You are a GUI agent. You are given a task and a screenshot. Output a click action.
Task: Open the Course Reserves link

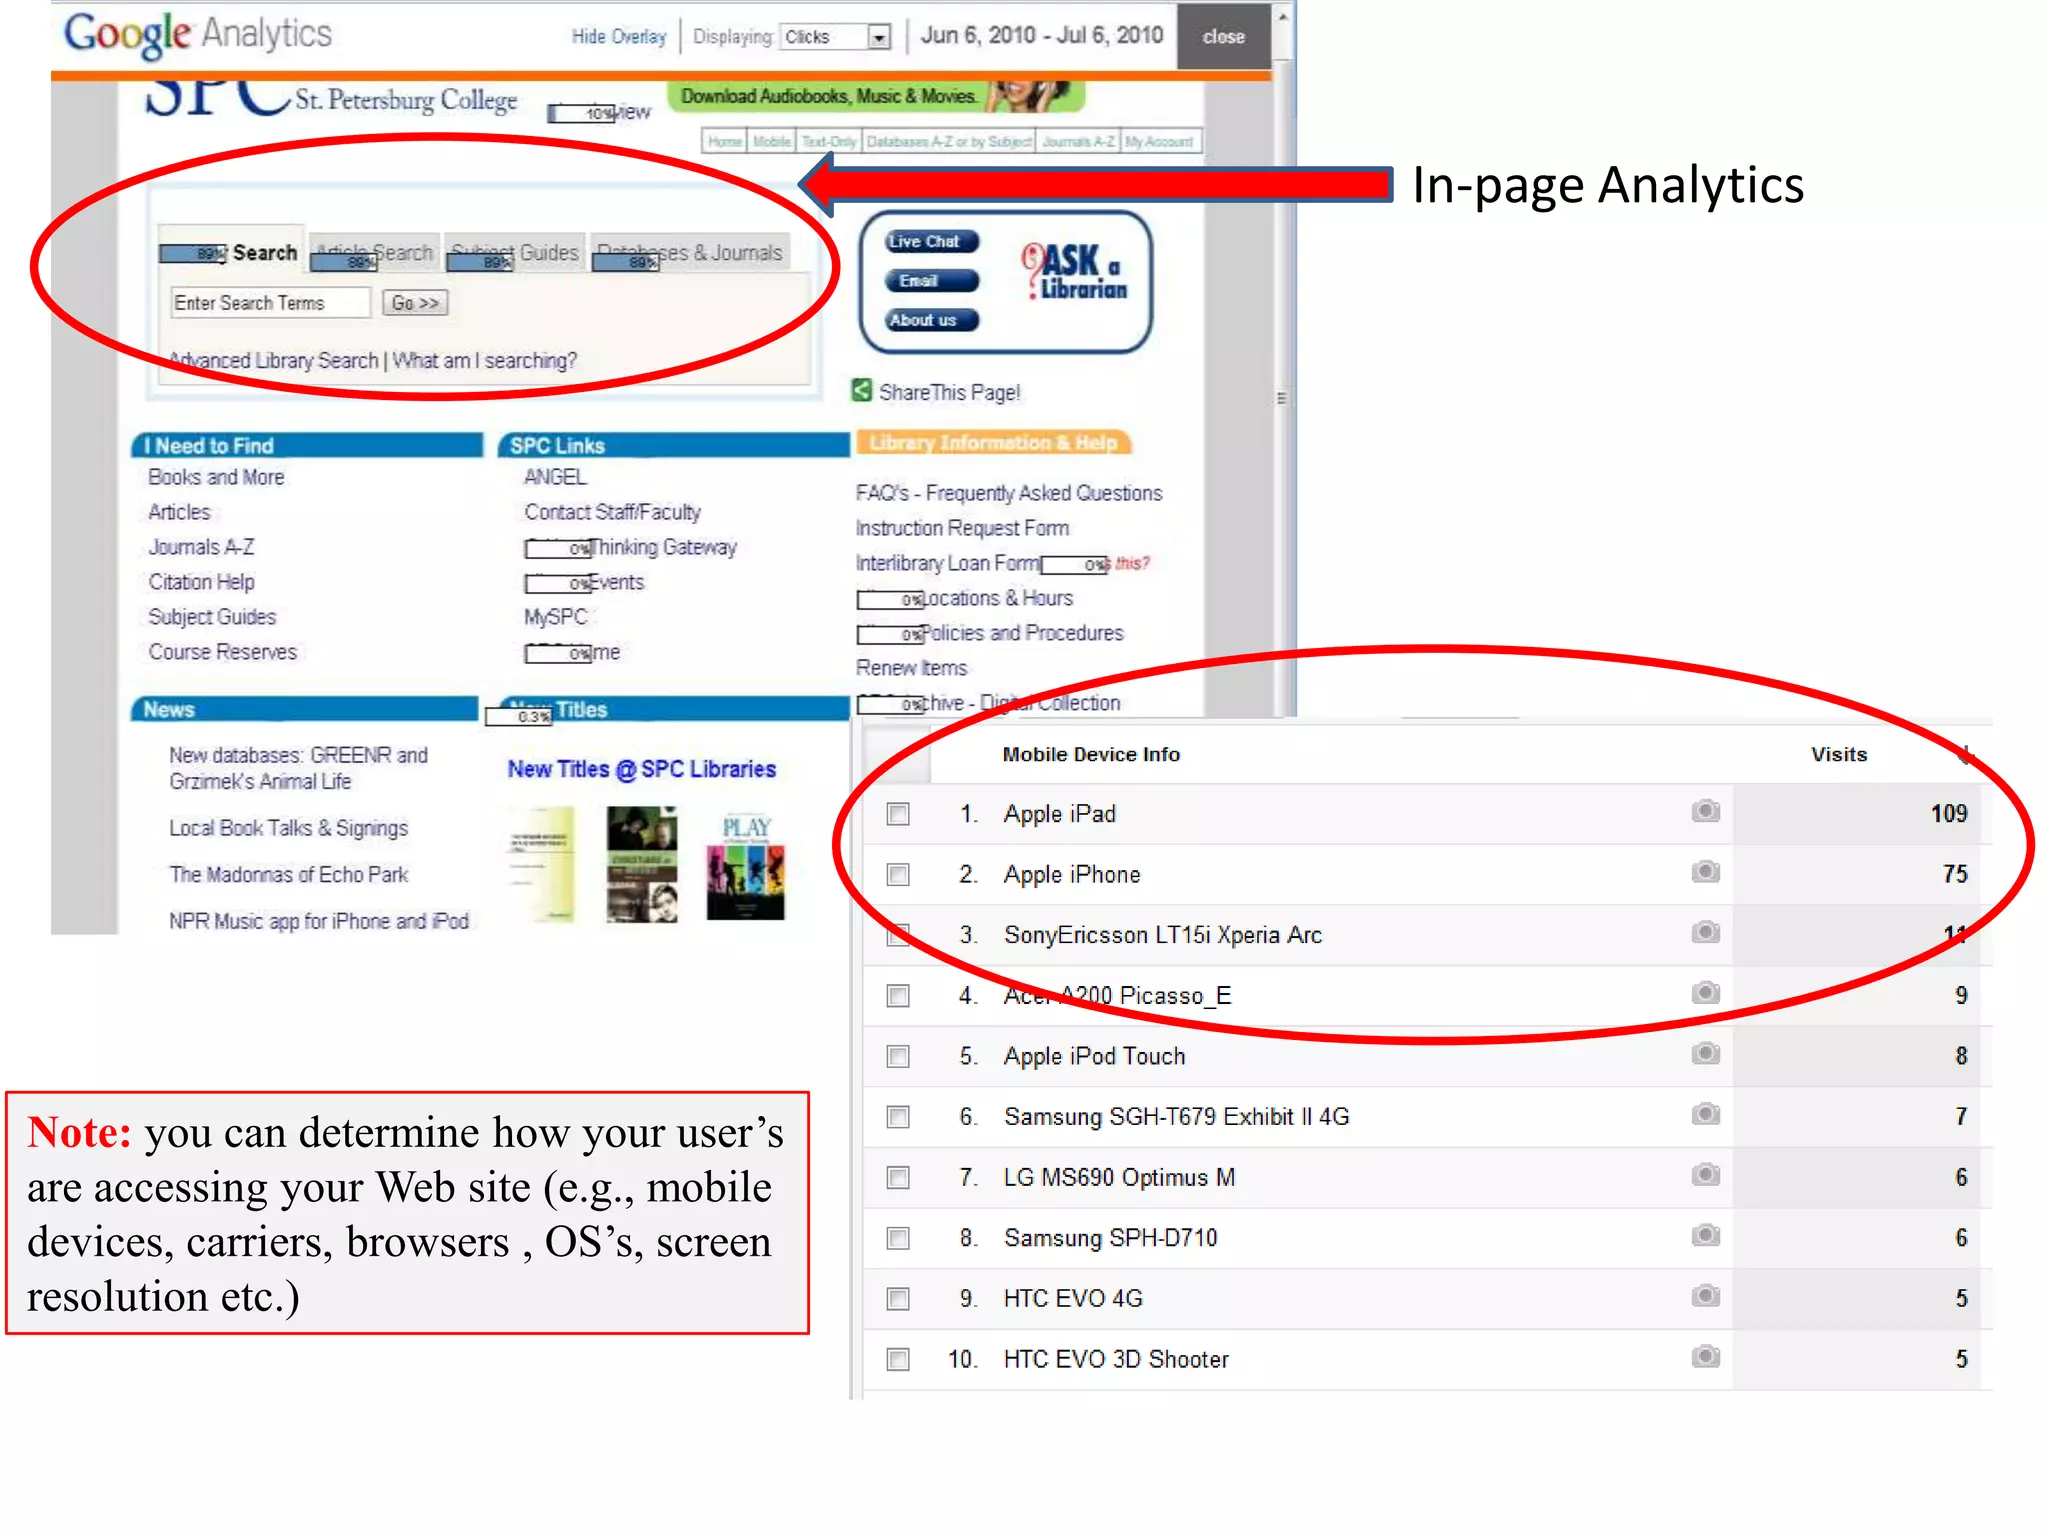pos(222,652)
